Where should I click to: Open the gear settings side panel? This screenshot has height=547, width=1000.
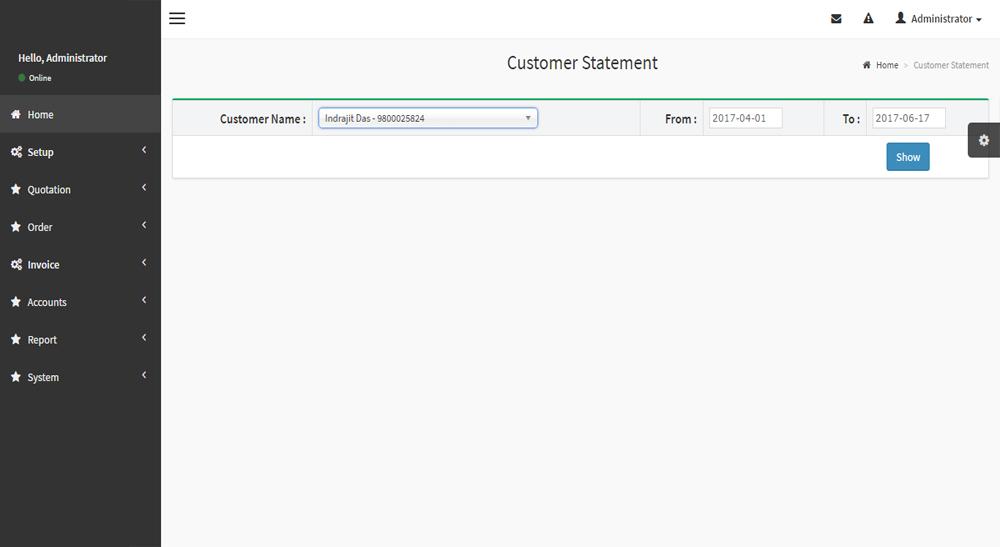(x=983, y=140)
